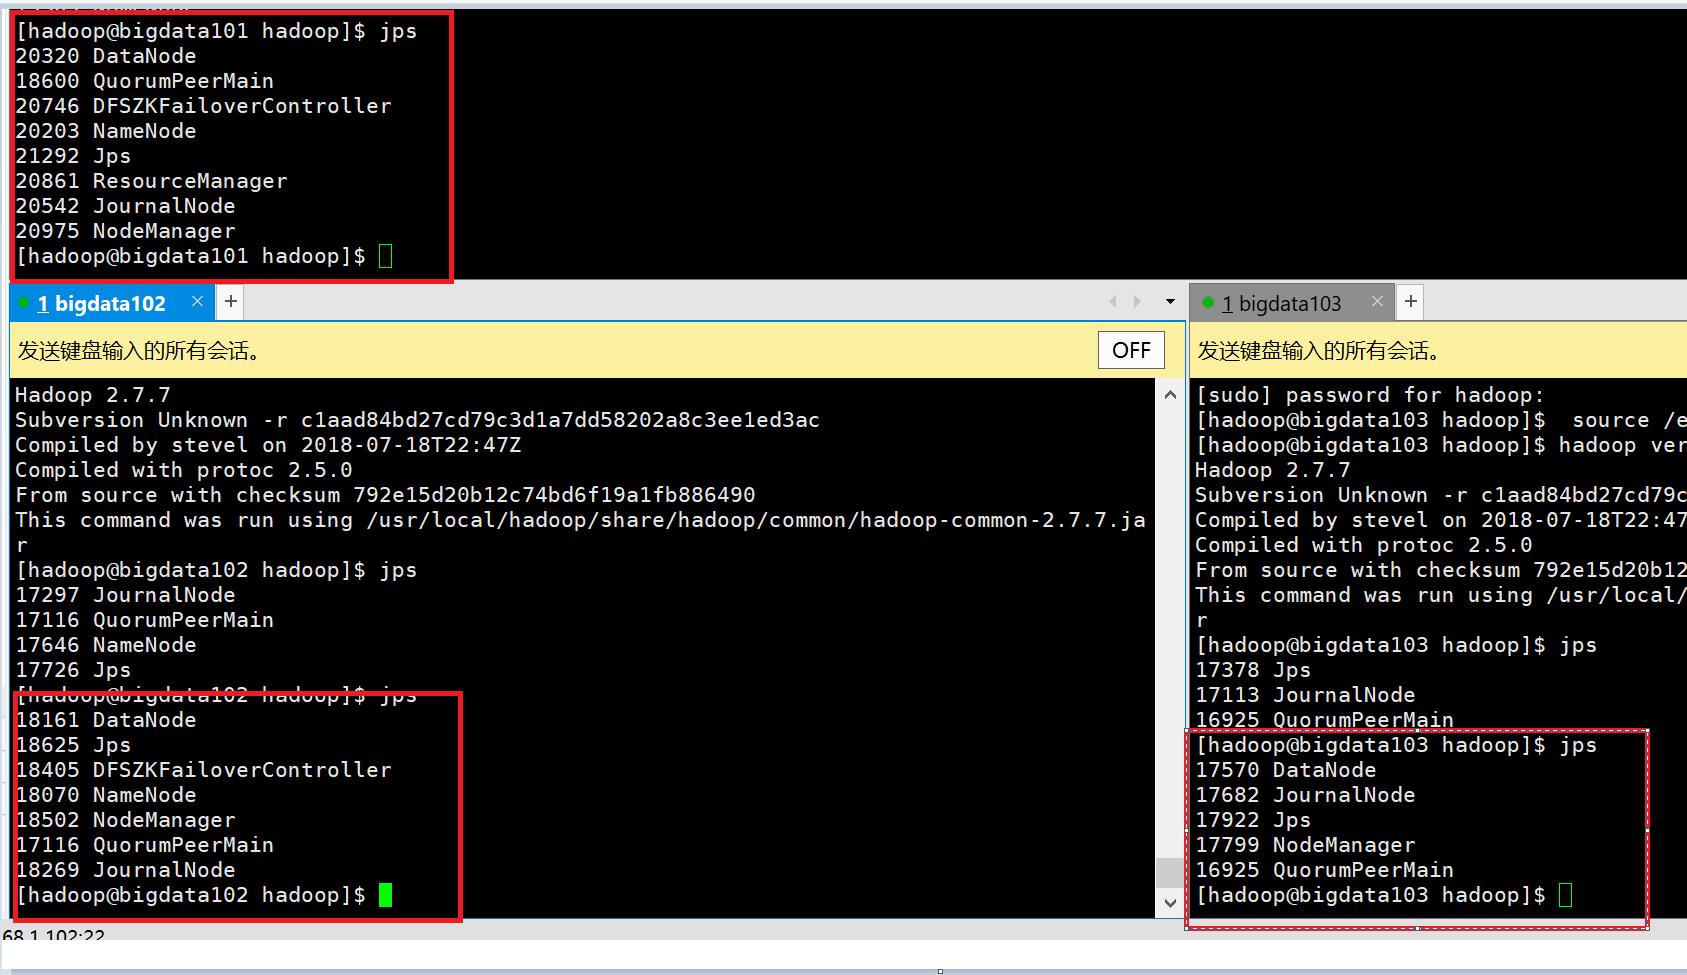The width and height of the screenshot is (1687, 975).
Task: Click the '18070 NameNode' line
Action: pos(106,795)
